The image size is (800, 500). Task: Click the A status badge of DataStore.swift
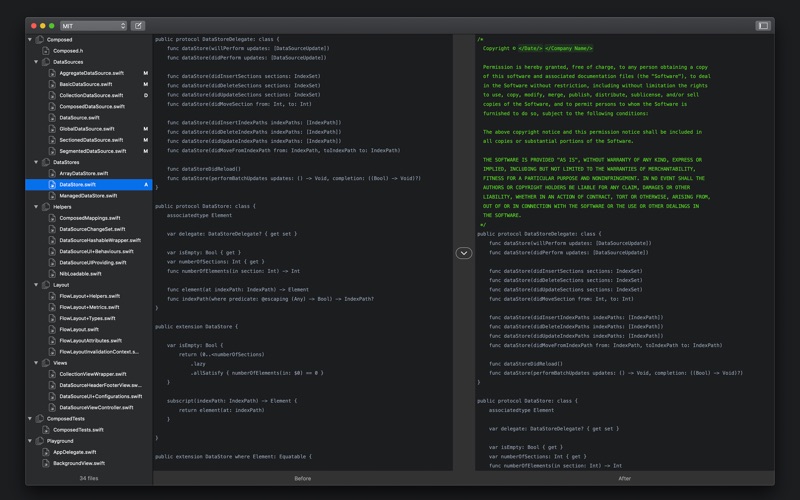[146, 185]
